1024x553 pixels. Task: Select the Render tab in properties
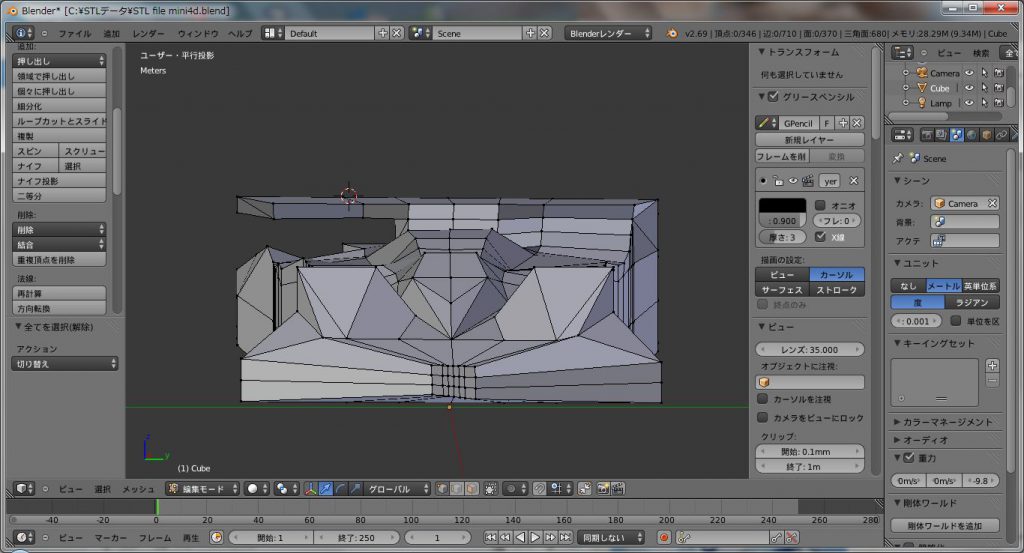coord(926,134)
